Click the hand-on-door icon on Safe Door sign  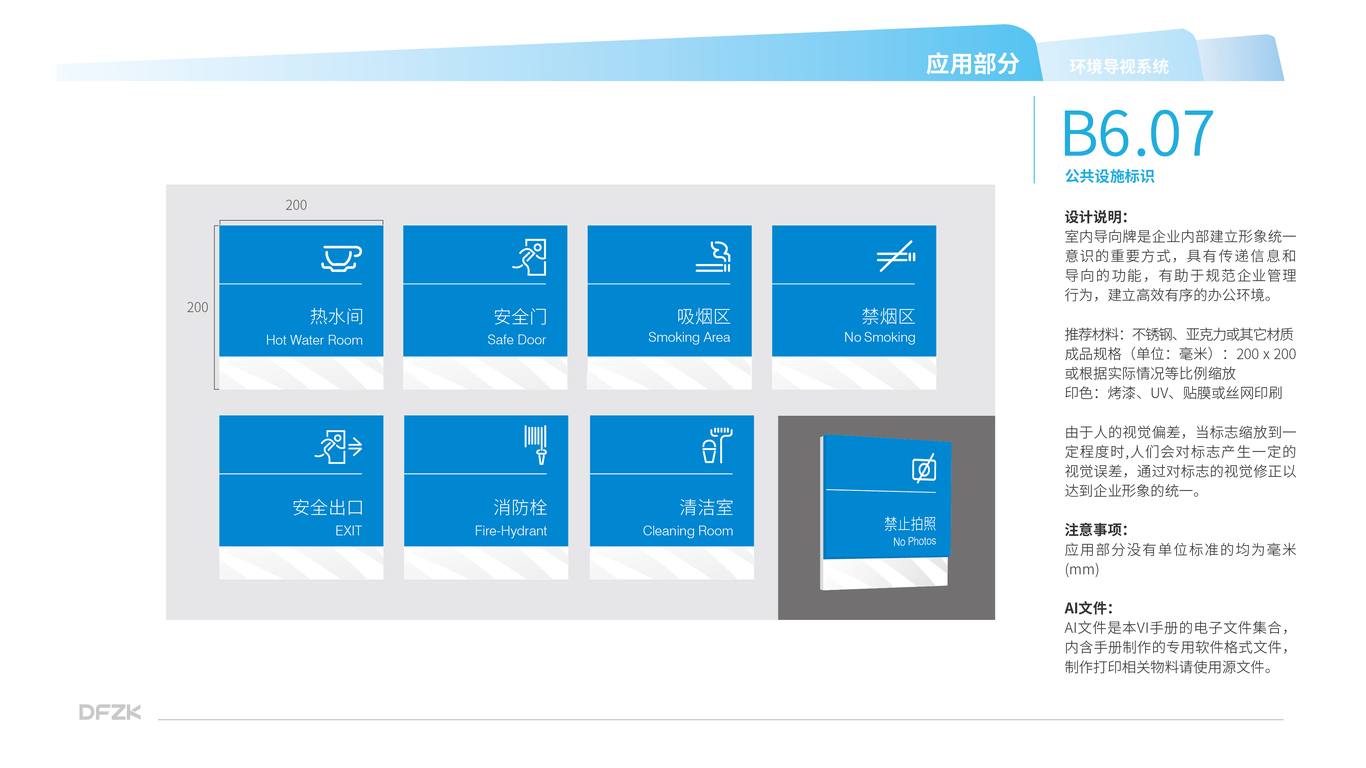pyautogui.click(x=530, y=257)
